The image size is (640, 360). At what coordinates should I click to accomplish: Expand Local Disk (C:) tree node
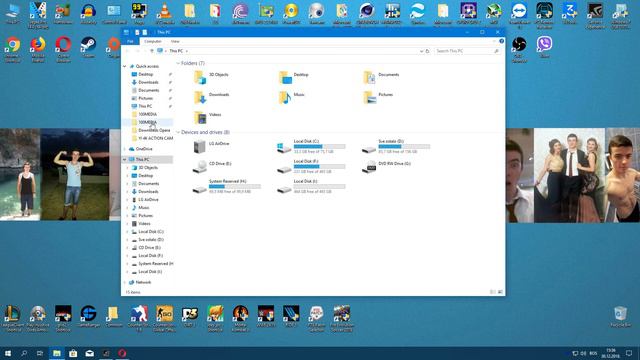pos(128,232)
